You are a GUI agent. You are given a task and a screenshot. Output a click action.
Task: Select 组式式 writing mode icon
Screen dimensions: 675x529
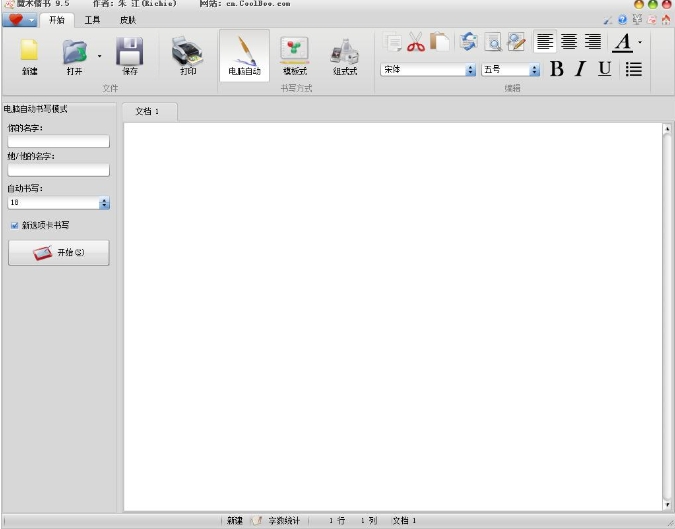point(345,52)
